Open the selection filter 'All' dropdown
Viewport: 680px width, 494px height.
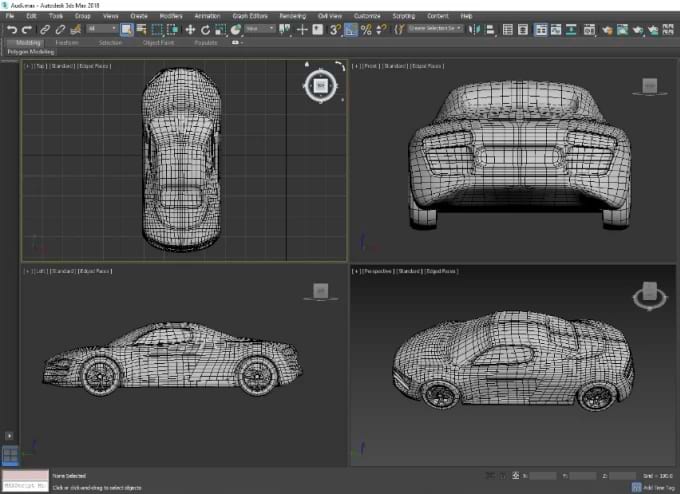click(101, 30)
